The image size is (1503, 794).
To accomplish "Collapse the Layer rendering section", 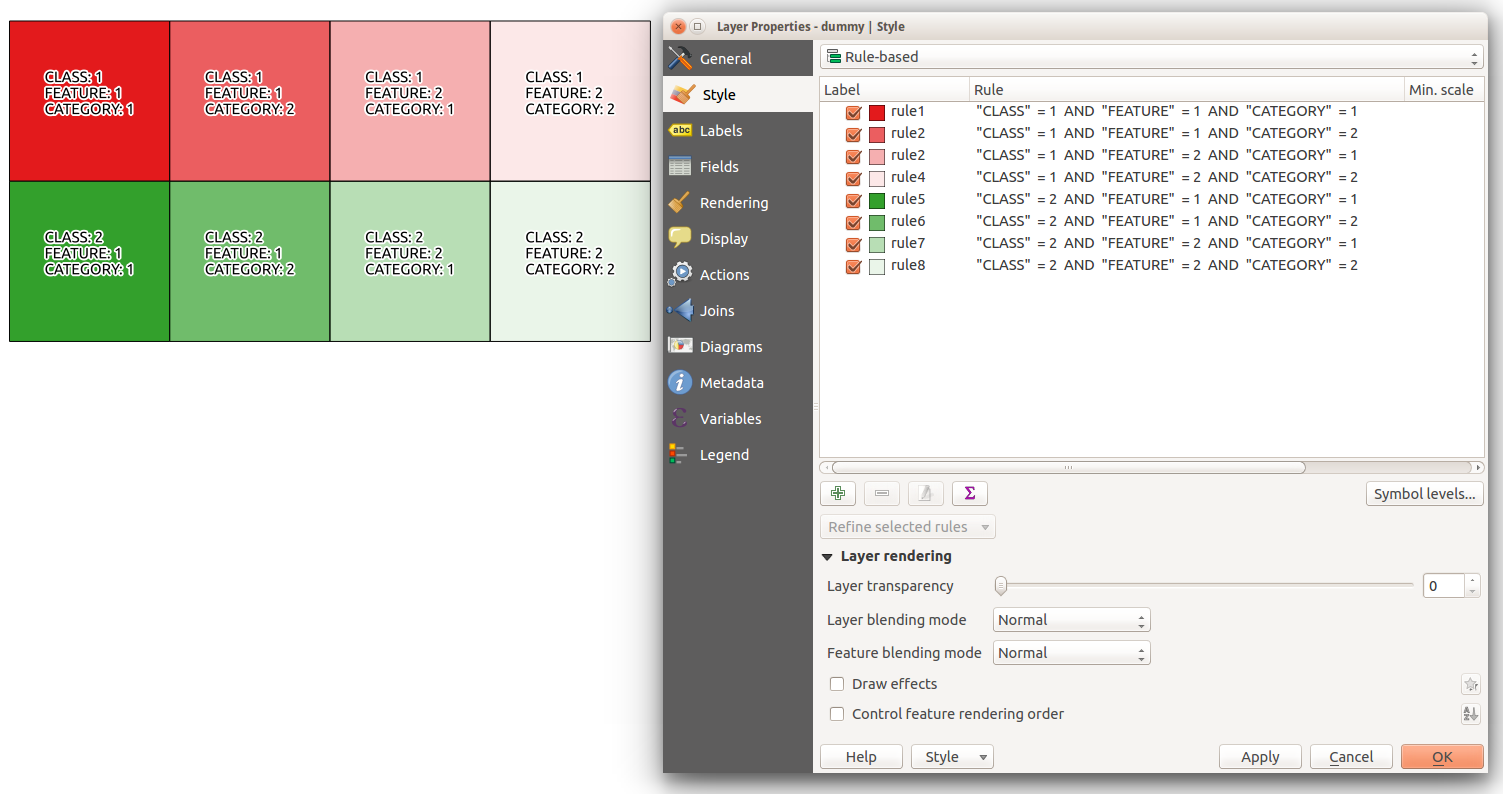I will point(827,557).
